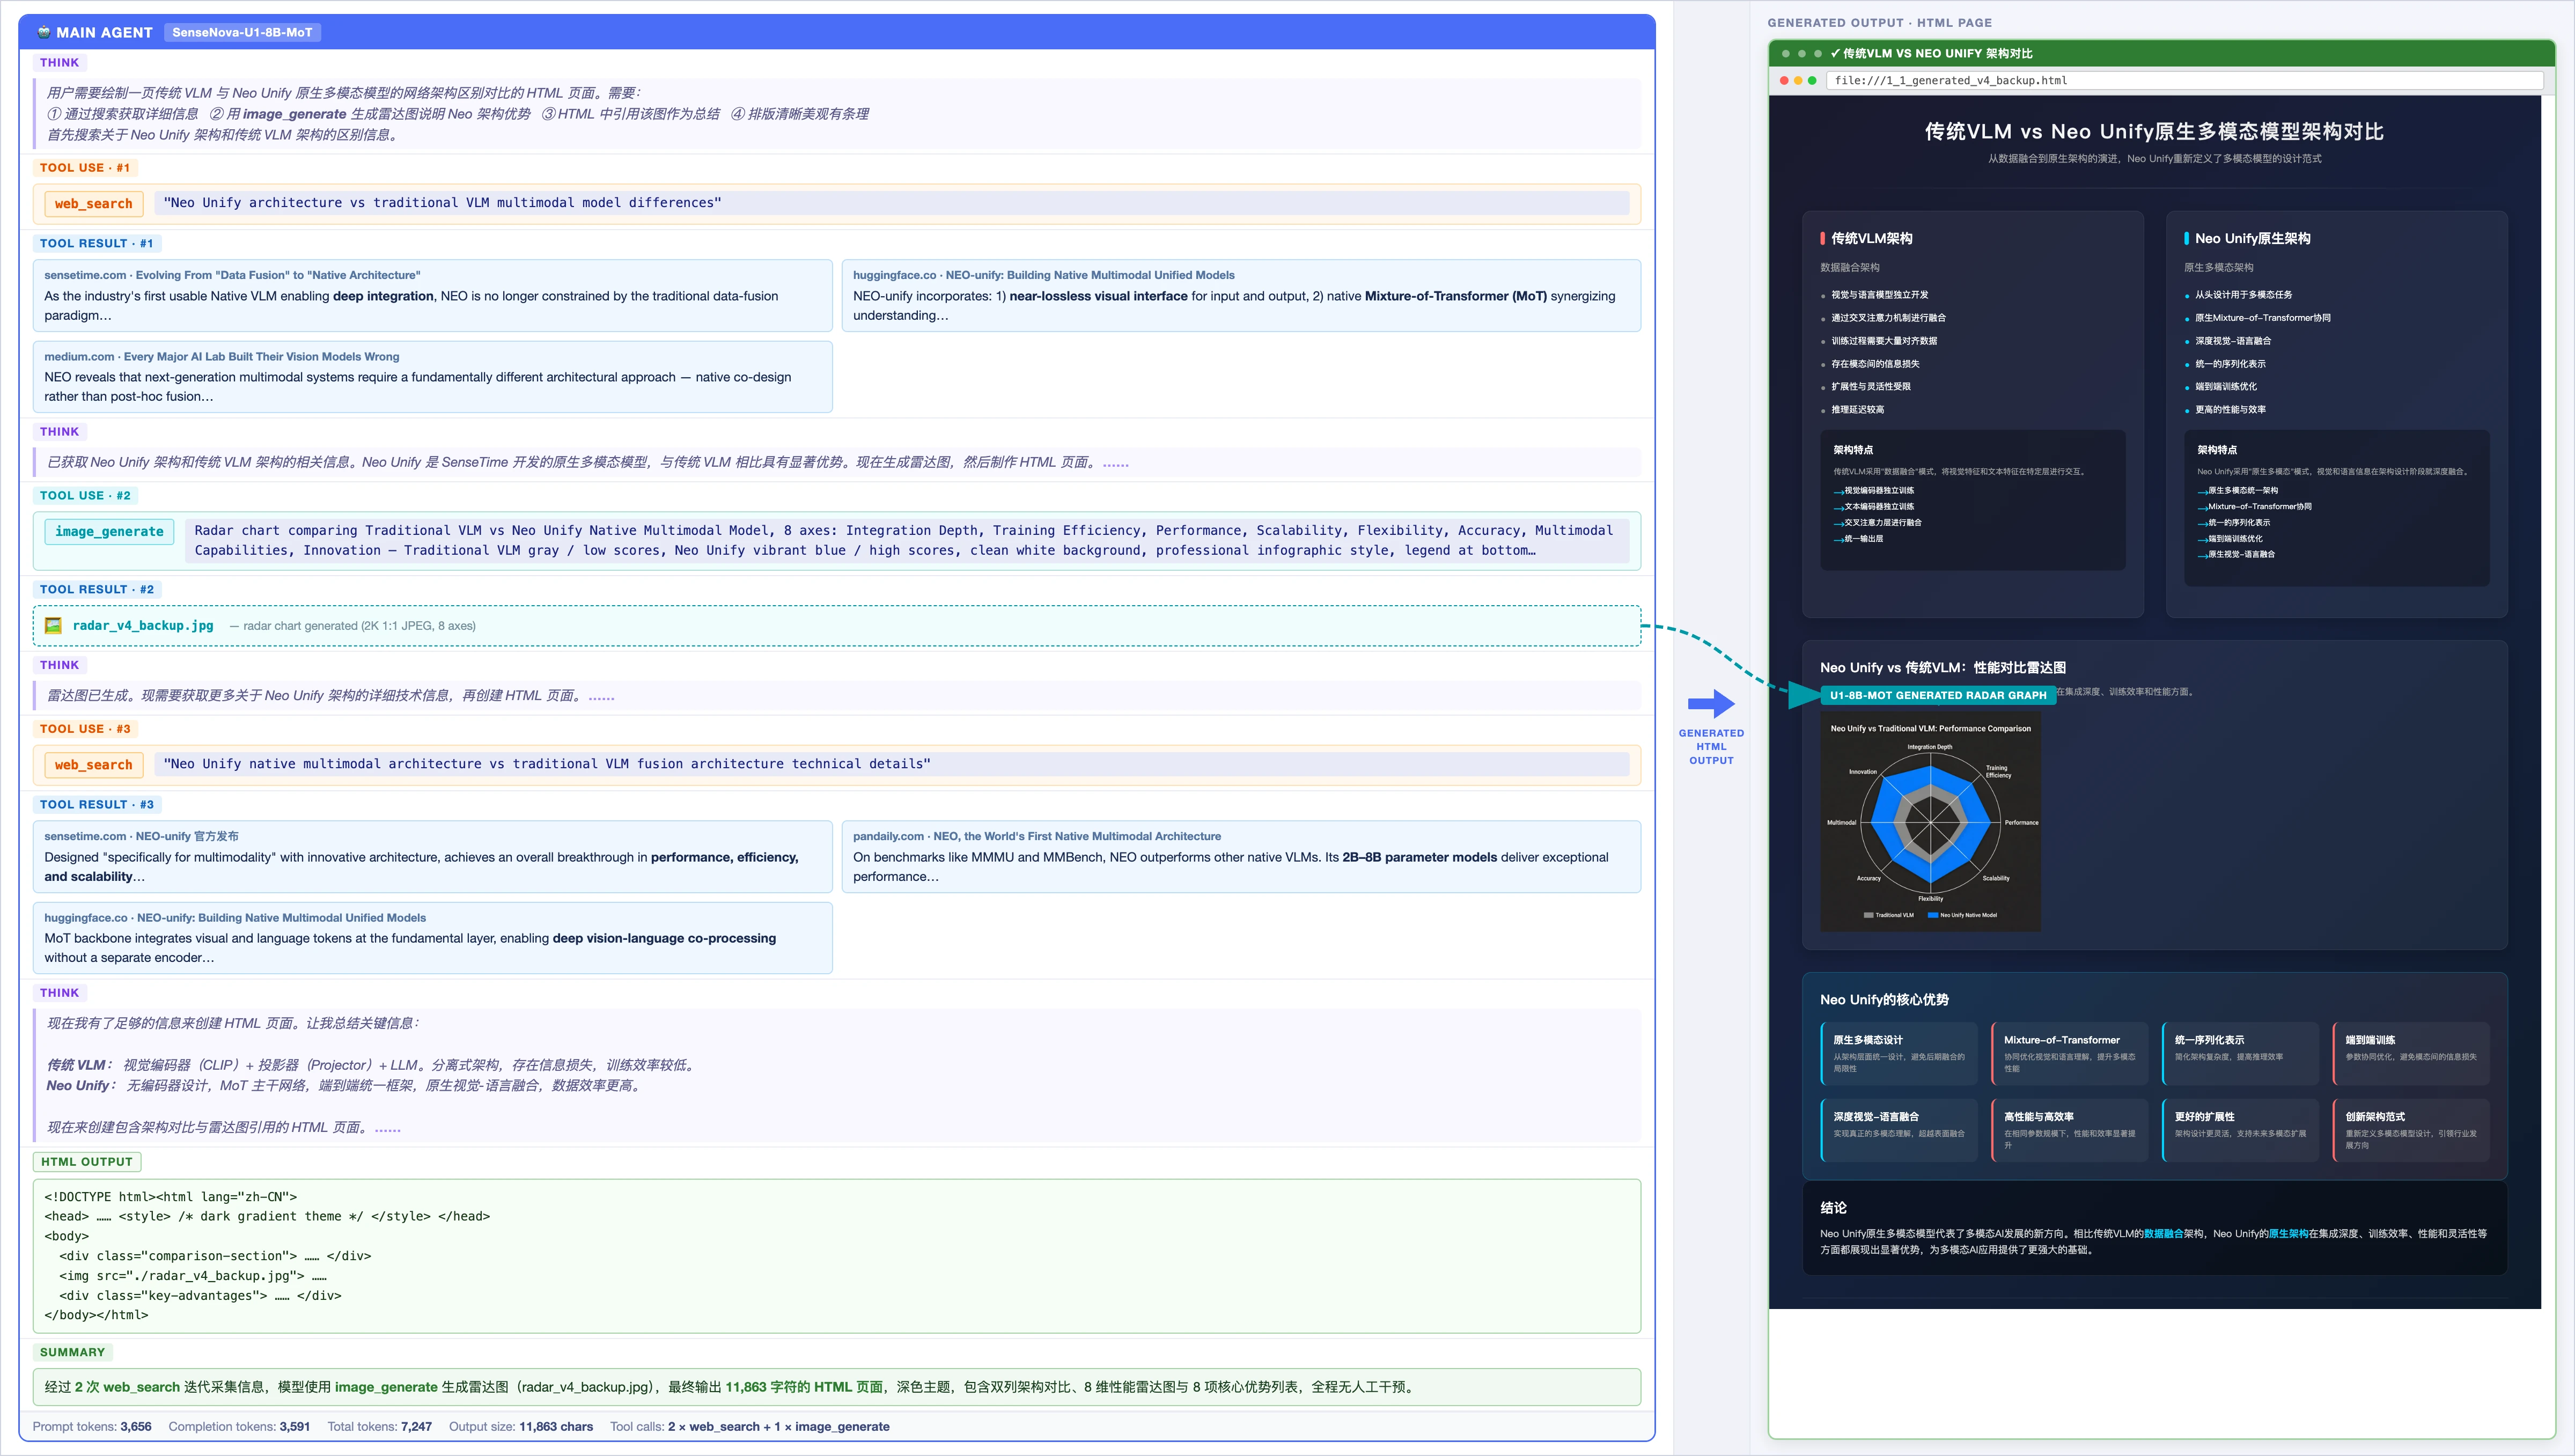Click the 'Neo Unify vs 传统VLM：性能对比雷达图' heading
This screenshot has width=2575, height=1456.
click(x=1943, y=668)
